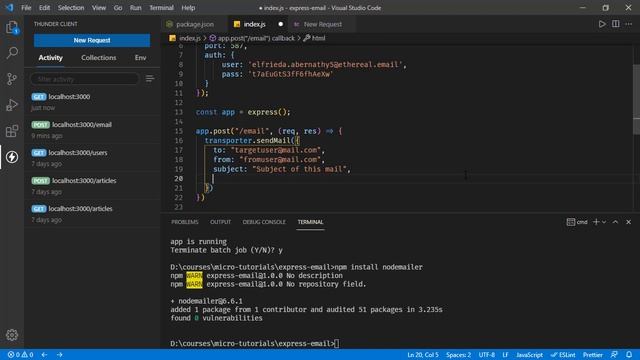Show the Output panel tab

click(220, 222)
